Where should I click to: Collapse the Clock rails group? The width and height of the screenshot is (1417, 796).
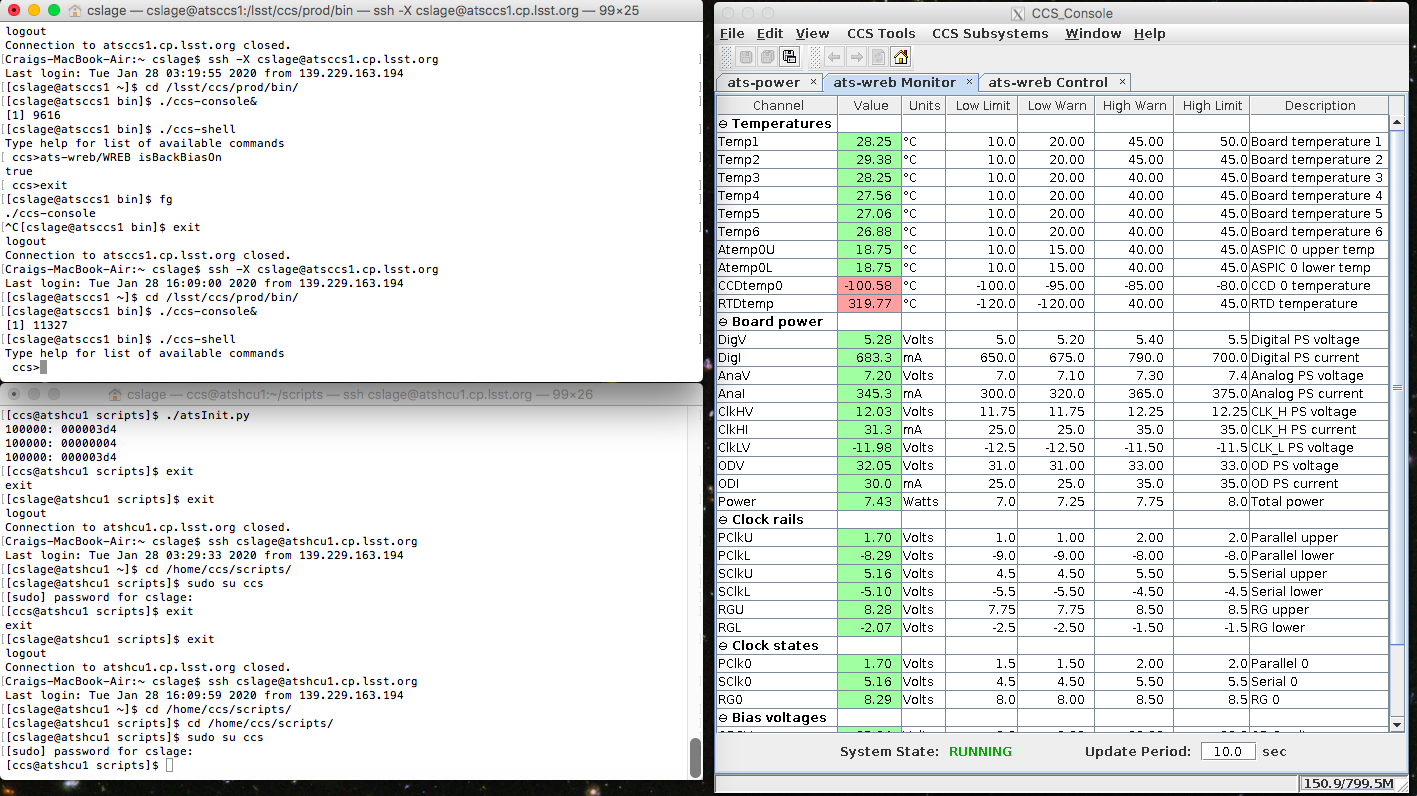click(724, 520)
